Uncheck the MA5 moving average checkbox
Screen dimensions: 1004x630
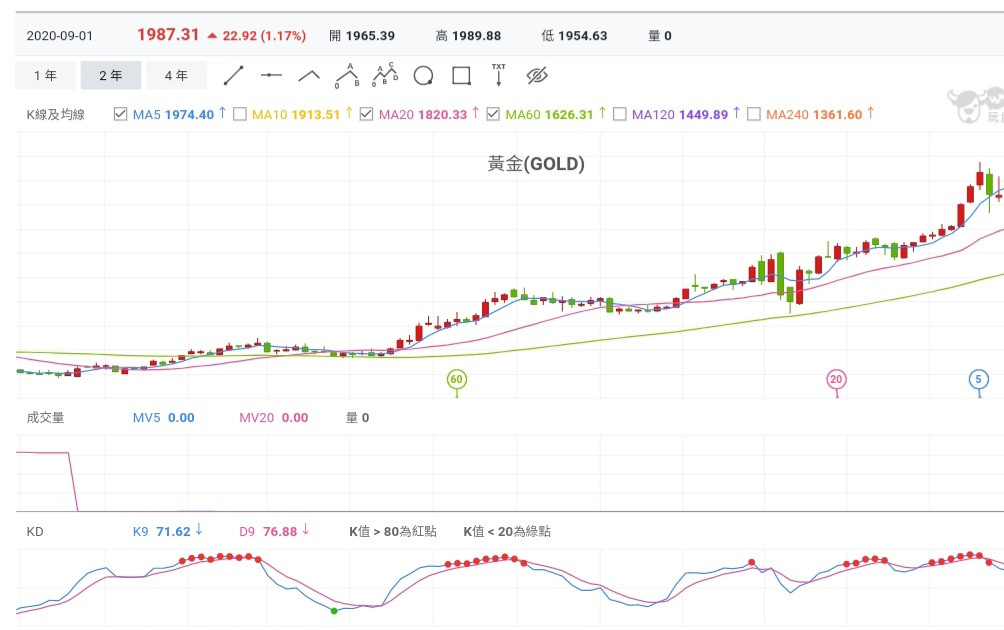(121, 114)
